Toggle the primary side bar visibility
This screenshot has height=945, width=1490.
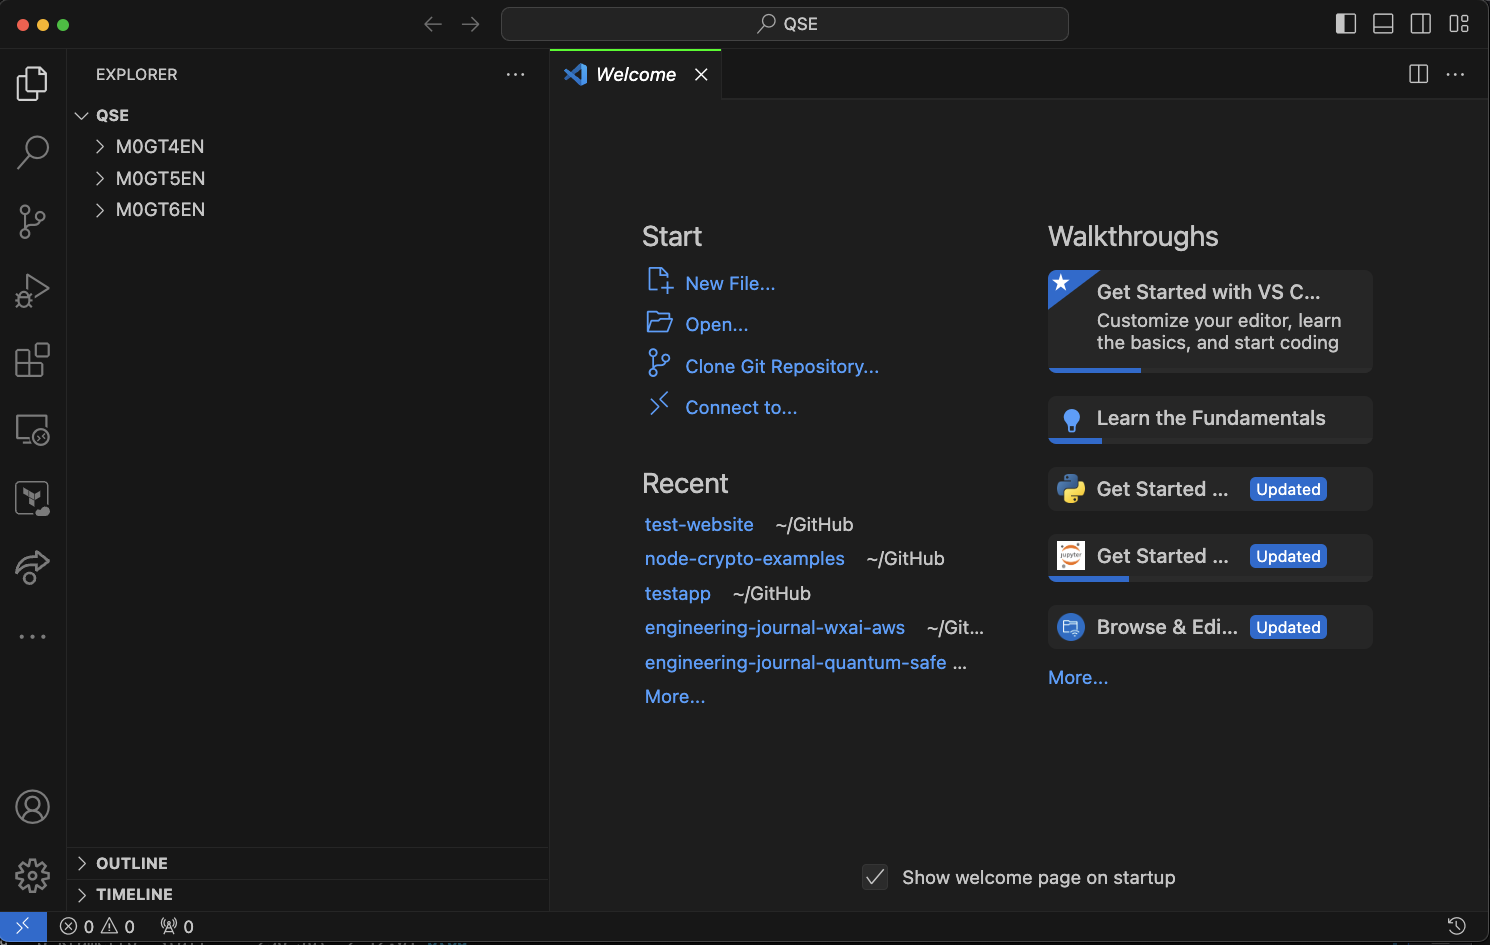(x=1346, y=24)
